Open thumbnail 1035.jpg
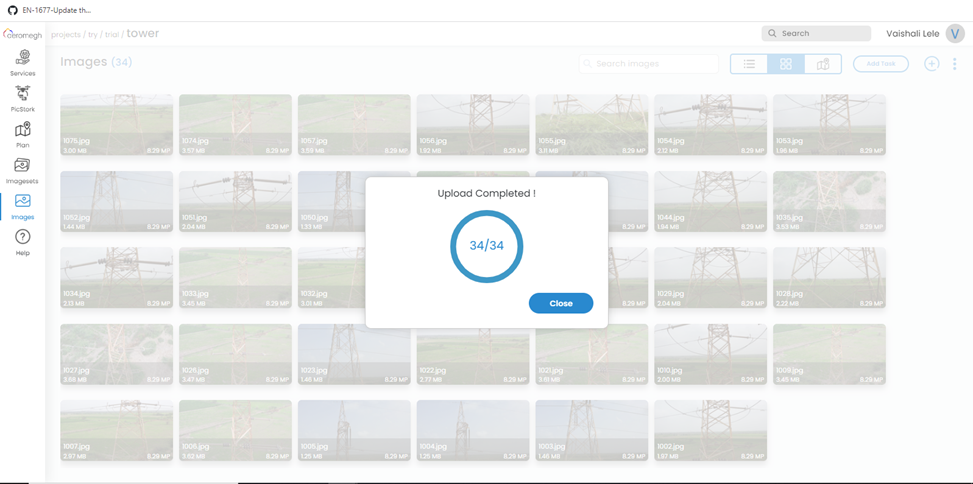Image resolution: width=973 pixels, height=484 pixels. [830, 202]
